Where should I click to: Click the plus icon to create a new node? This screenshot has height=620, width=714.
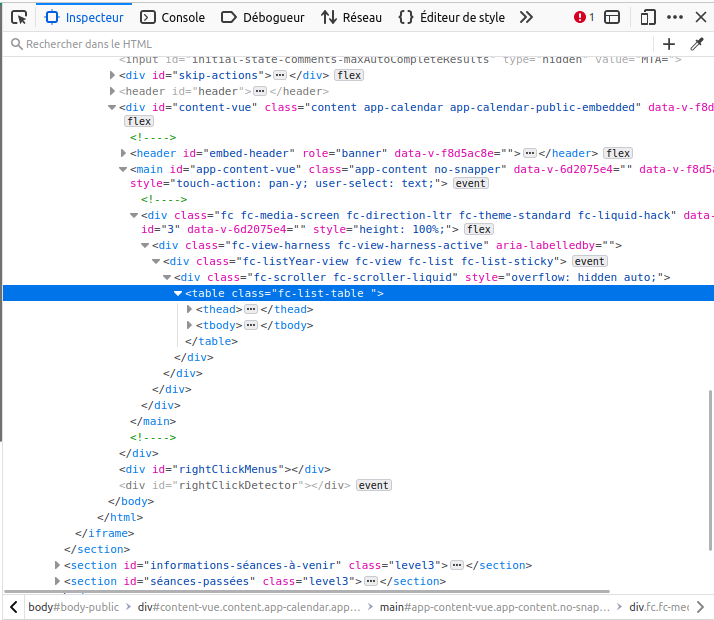pos(669,44)
